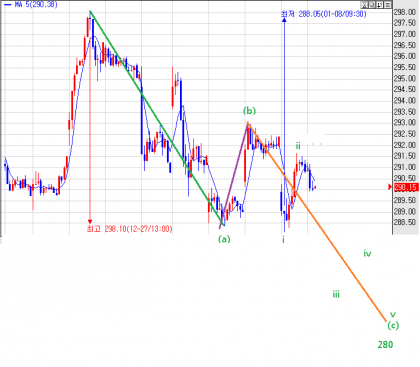
Task: Click the vertical arrows icon in chart header
Action: pos(380,5)
